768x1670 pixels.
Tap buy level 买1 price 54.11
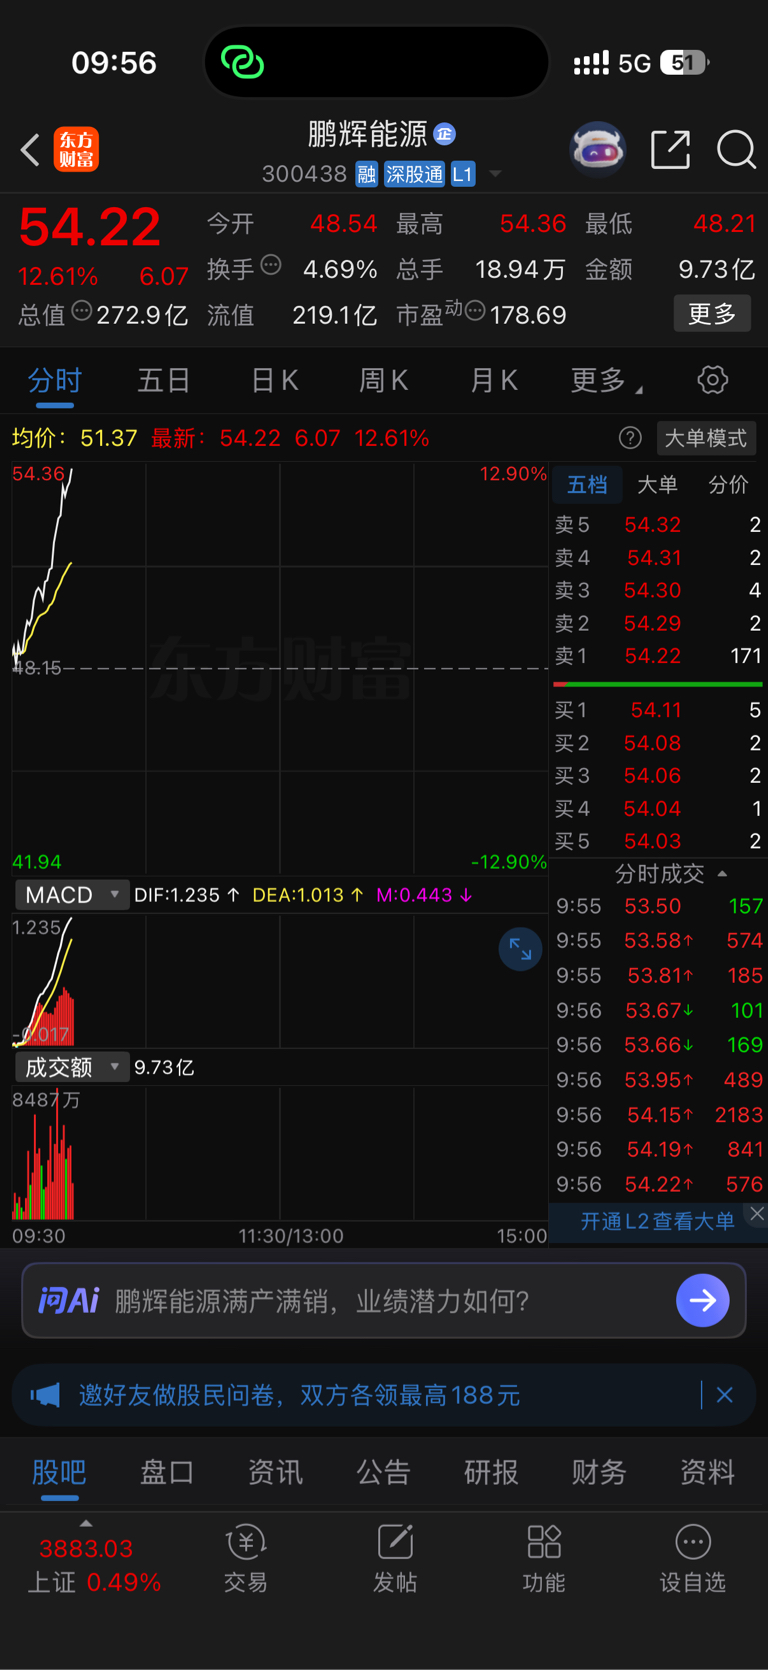tap(656, 710)
